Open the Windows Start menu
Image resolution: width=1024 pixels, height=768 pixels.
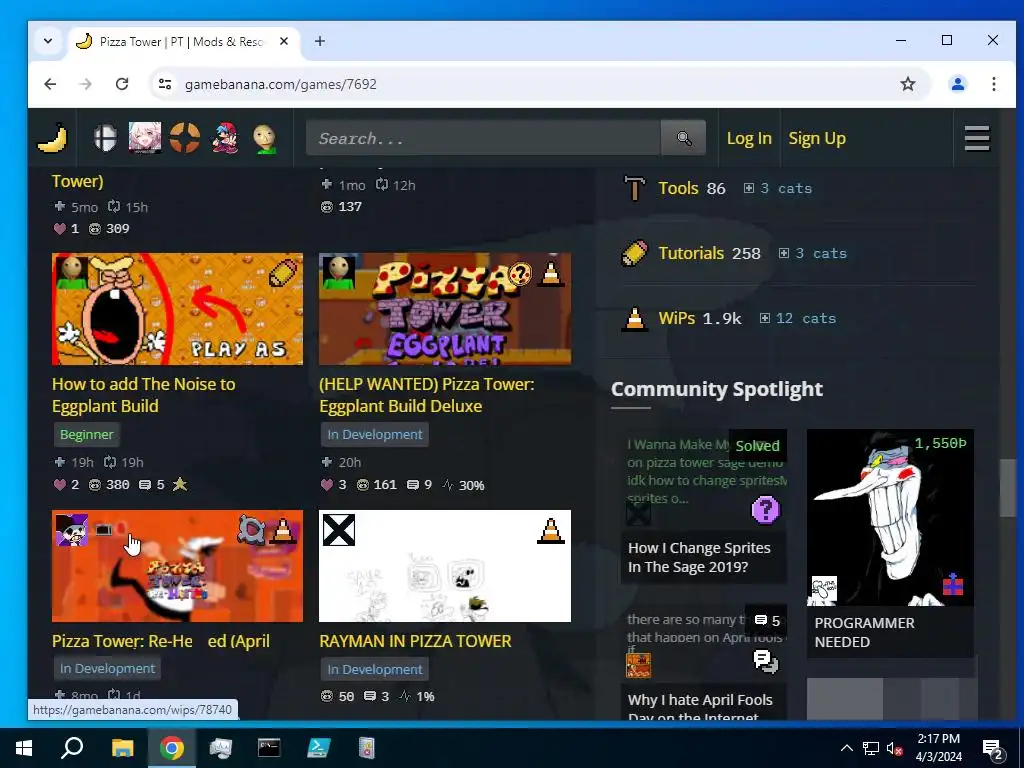tap(24, 748)
